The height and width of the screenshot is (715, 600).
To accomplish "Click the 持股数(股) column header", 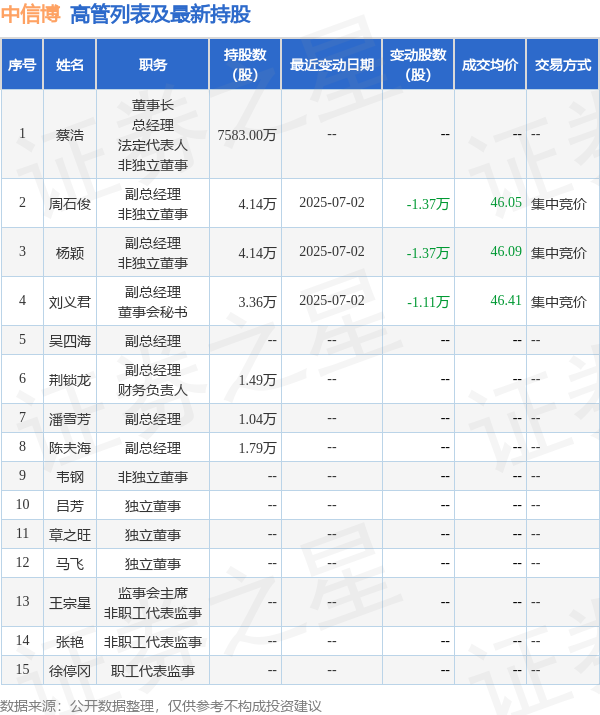I will coord(245,64).
